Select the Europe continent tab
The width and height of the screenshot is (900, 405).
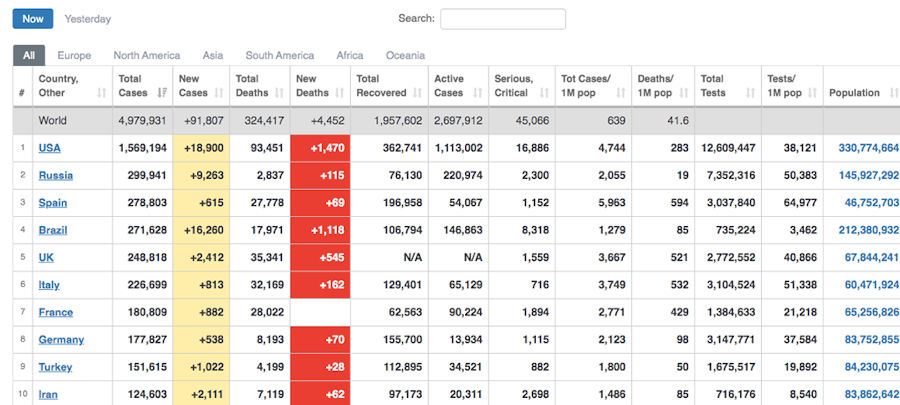coord(74,56)
